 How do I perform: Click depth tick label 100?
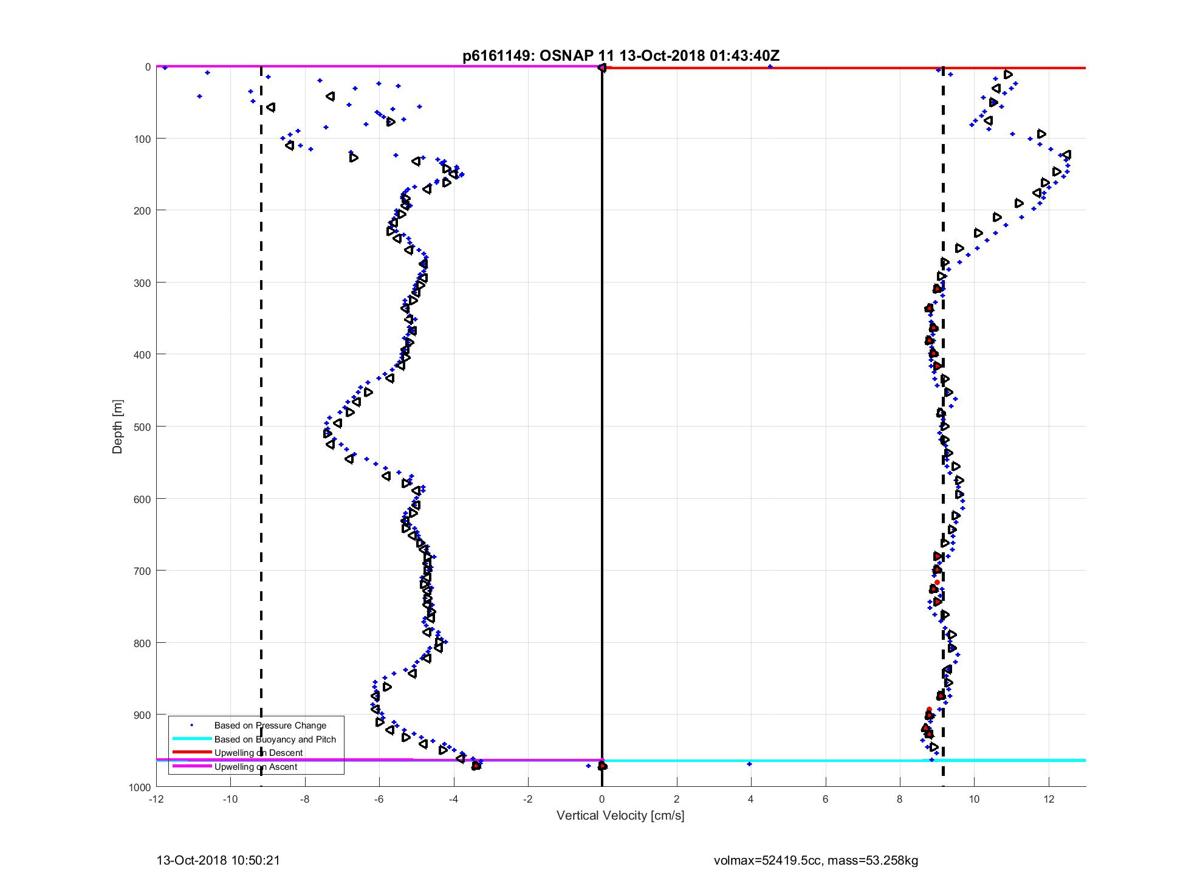(142, 139)
